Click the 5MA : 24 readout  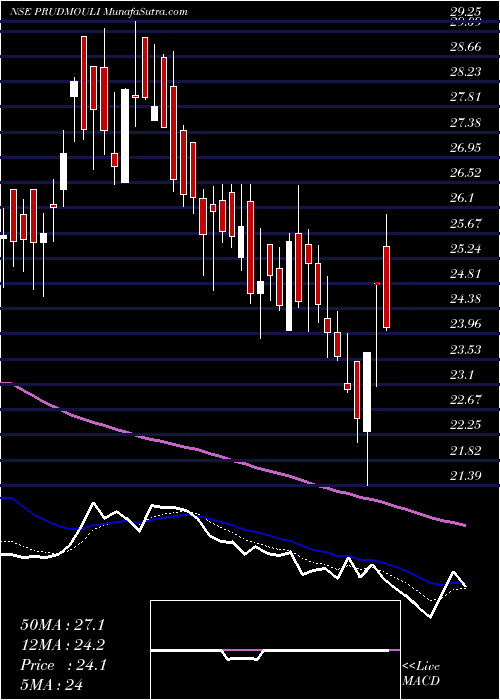coord(53,685)
